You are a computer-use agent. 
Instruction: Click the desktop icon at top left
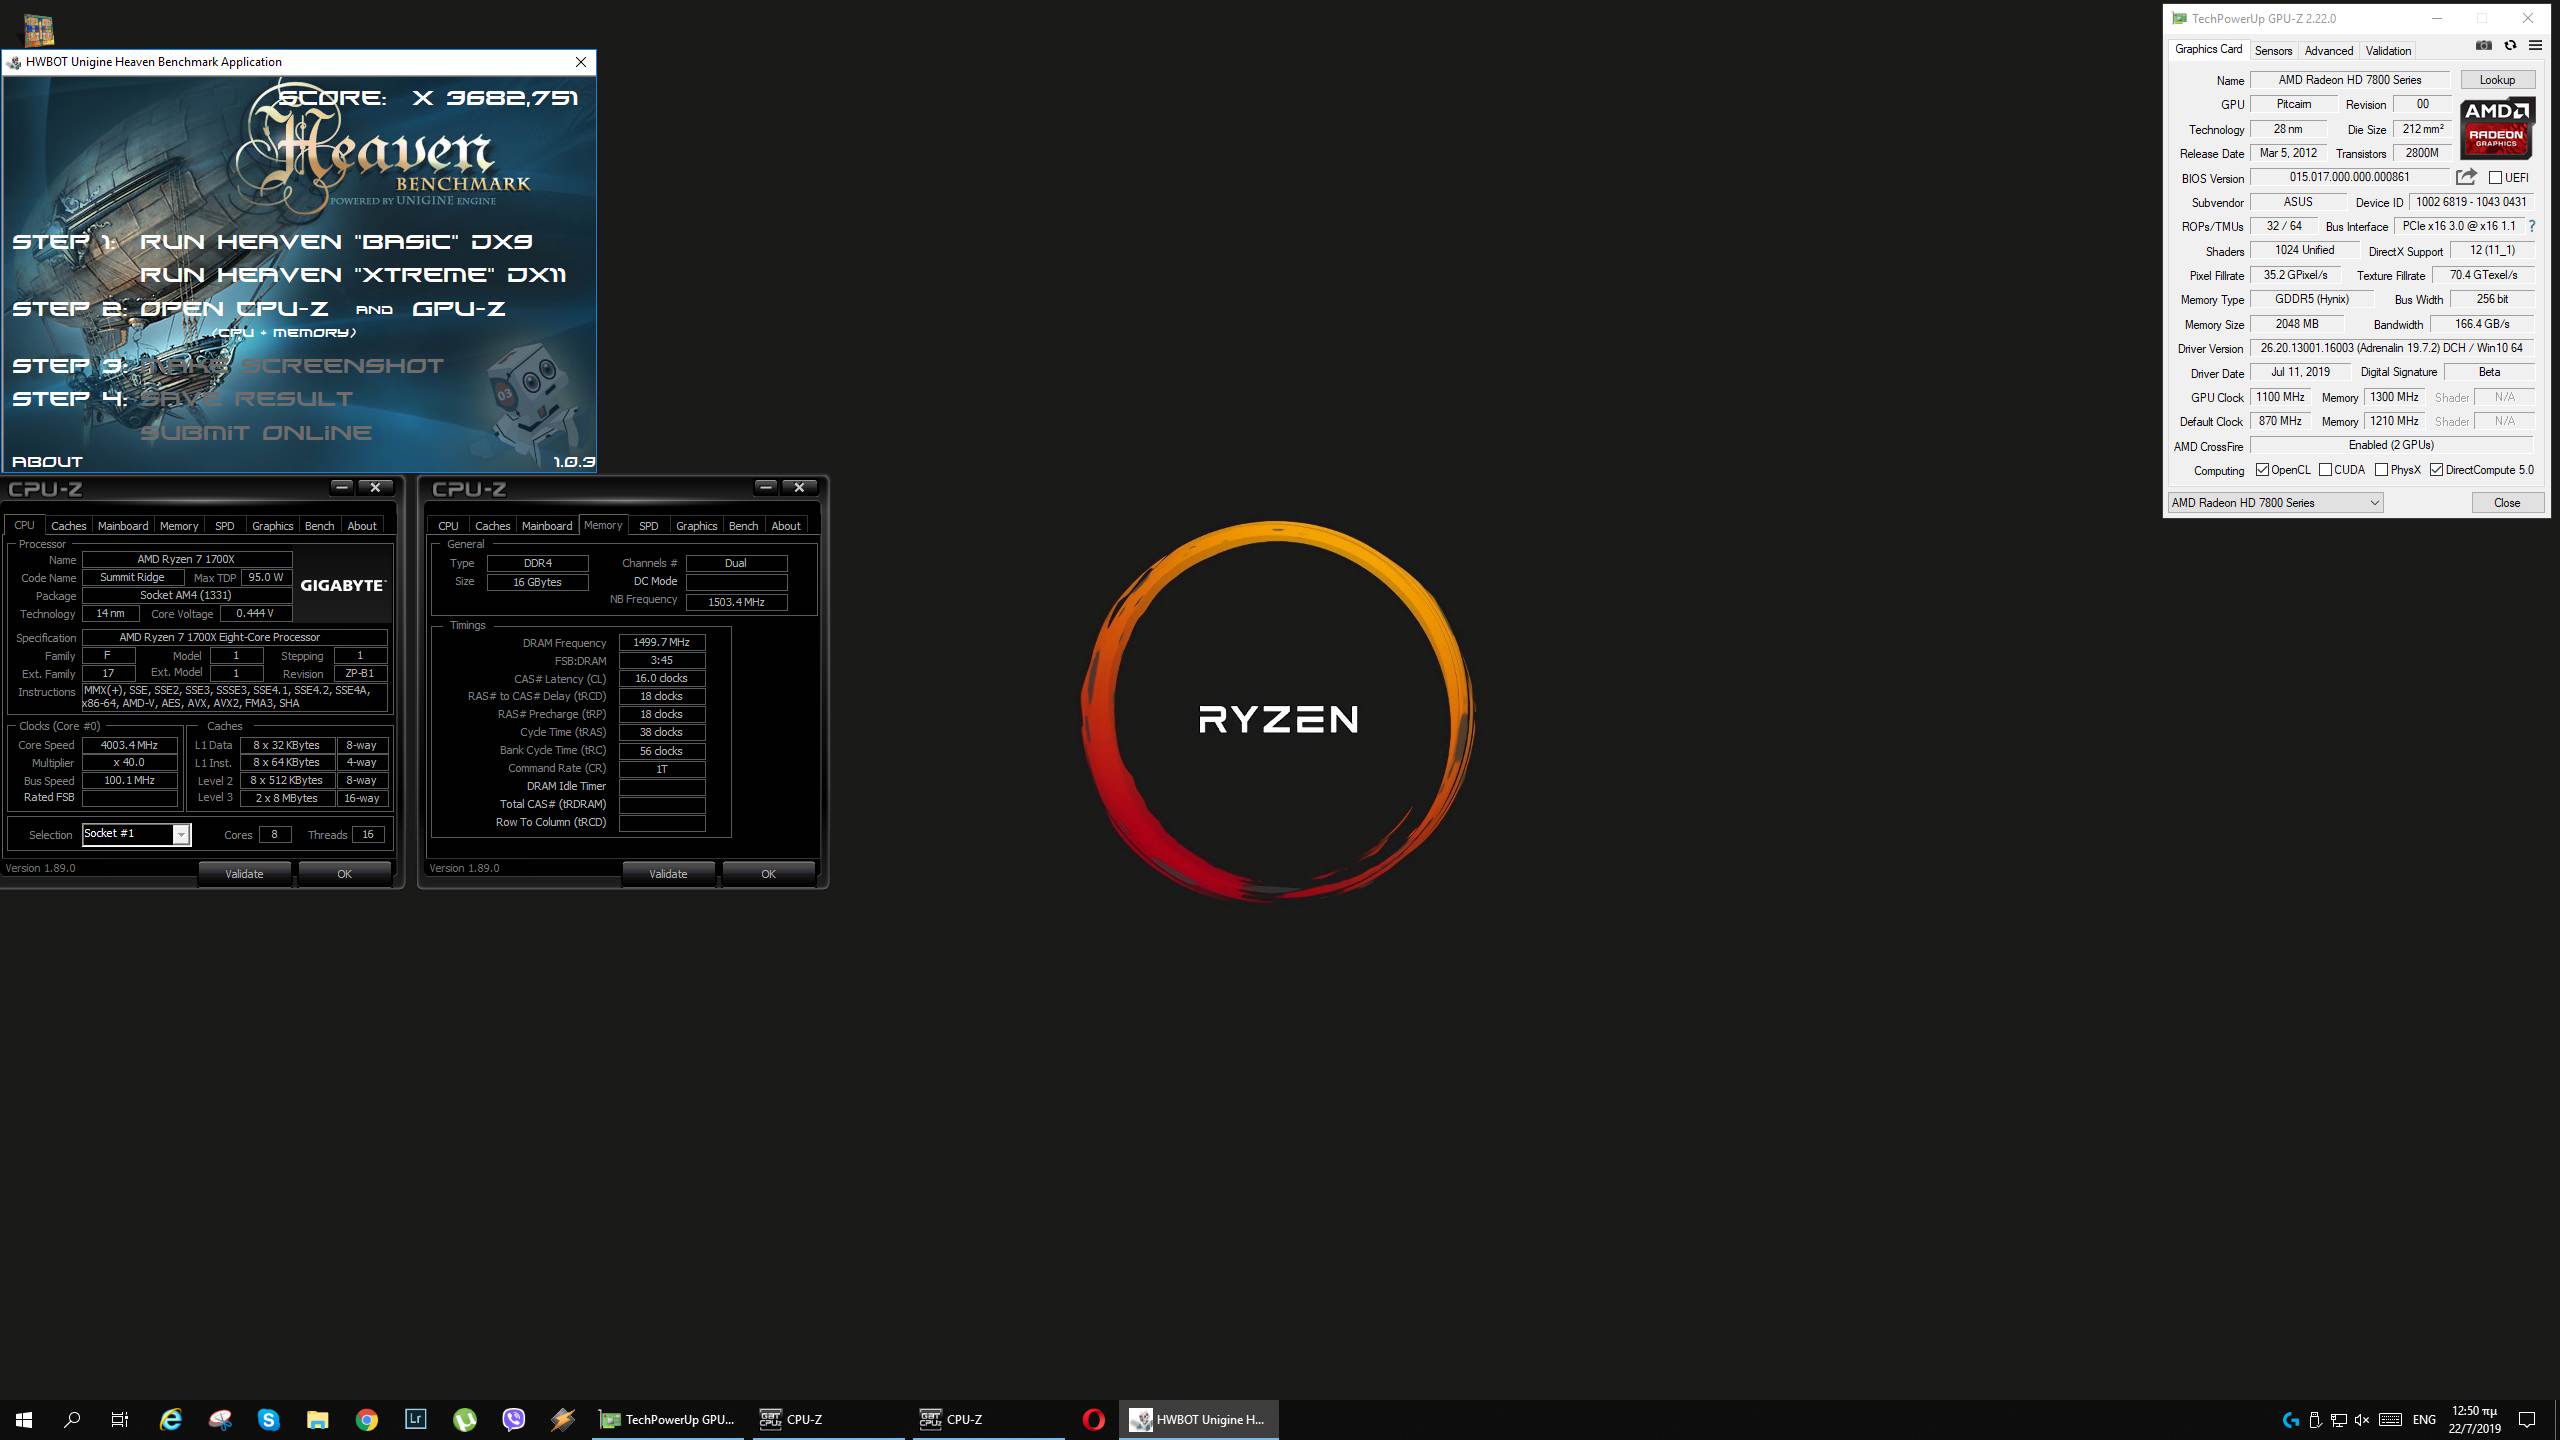[x=38, y=29]
